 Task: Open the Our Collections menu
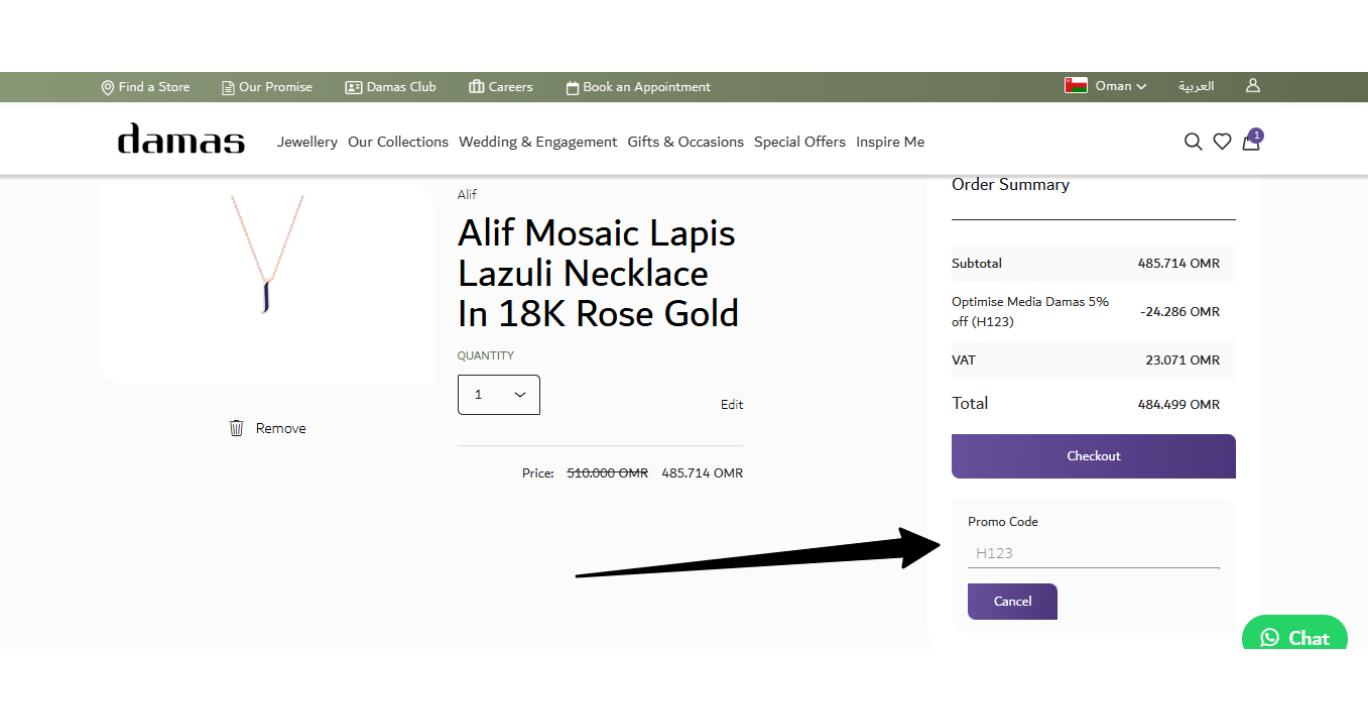(x=398, y=142)
